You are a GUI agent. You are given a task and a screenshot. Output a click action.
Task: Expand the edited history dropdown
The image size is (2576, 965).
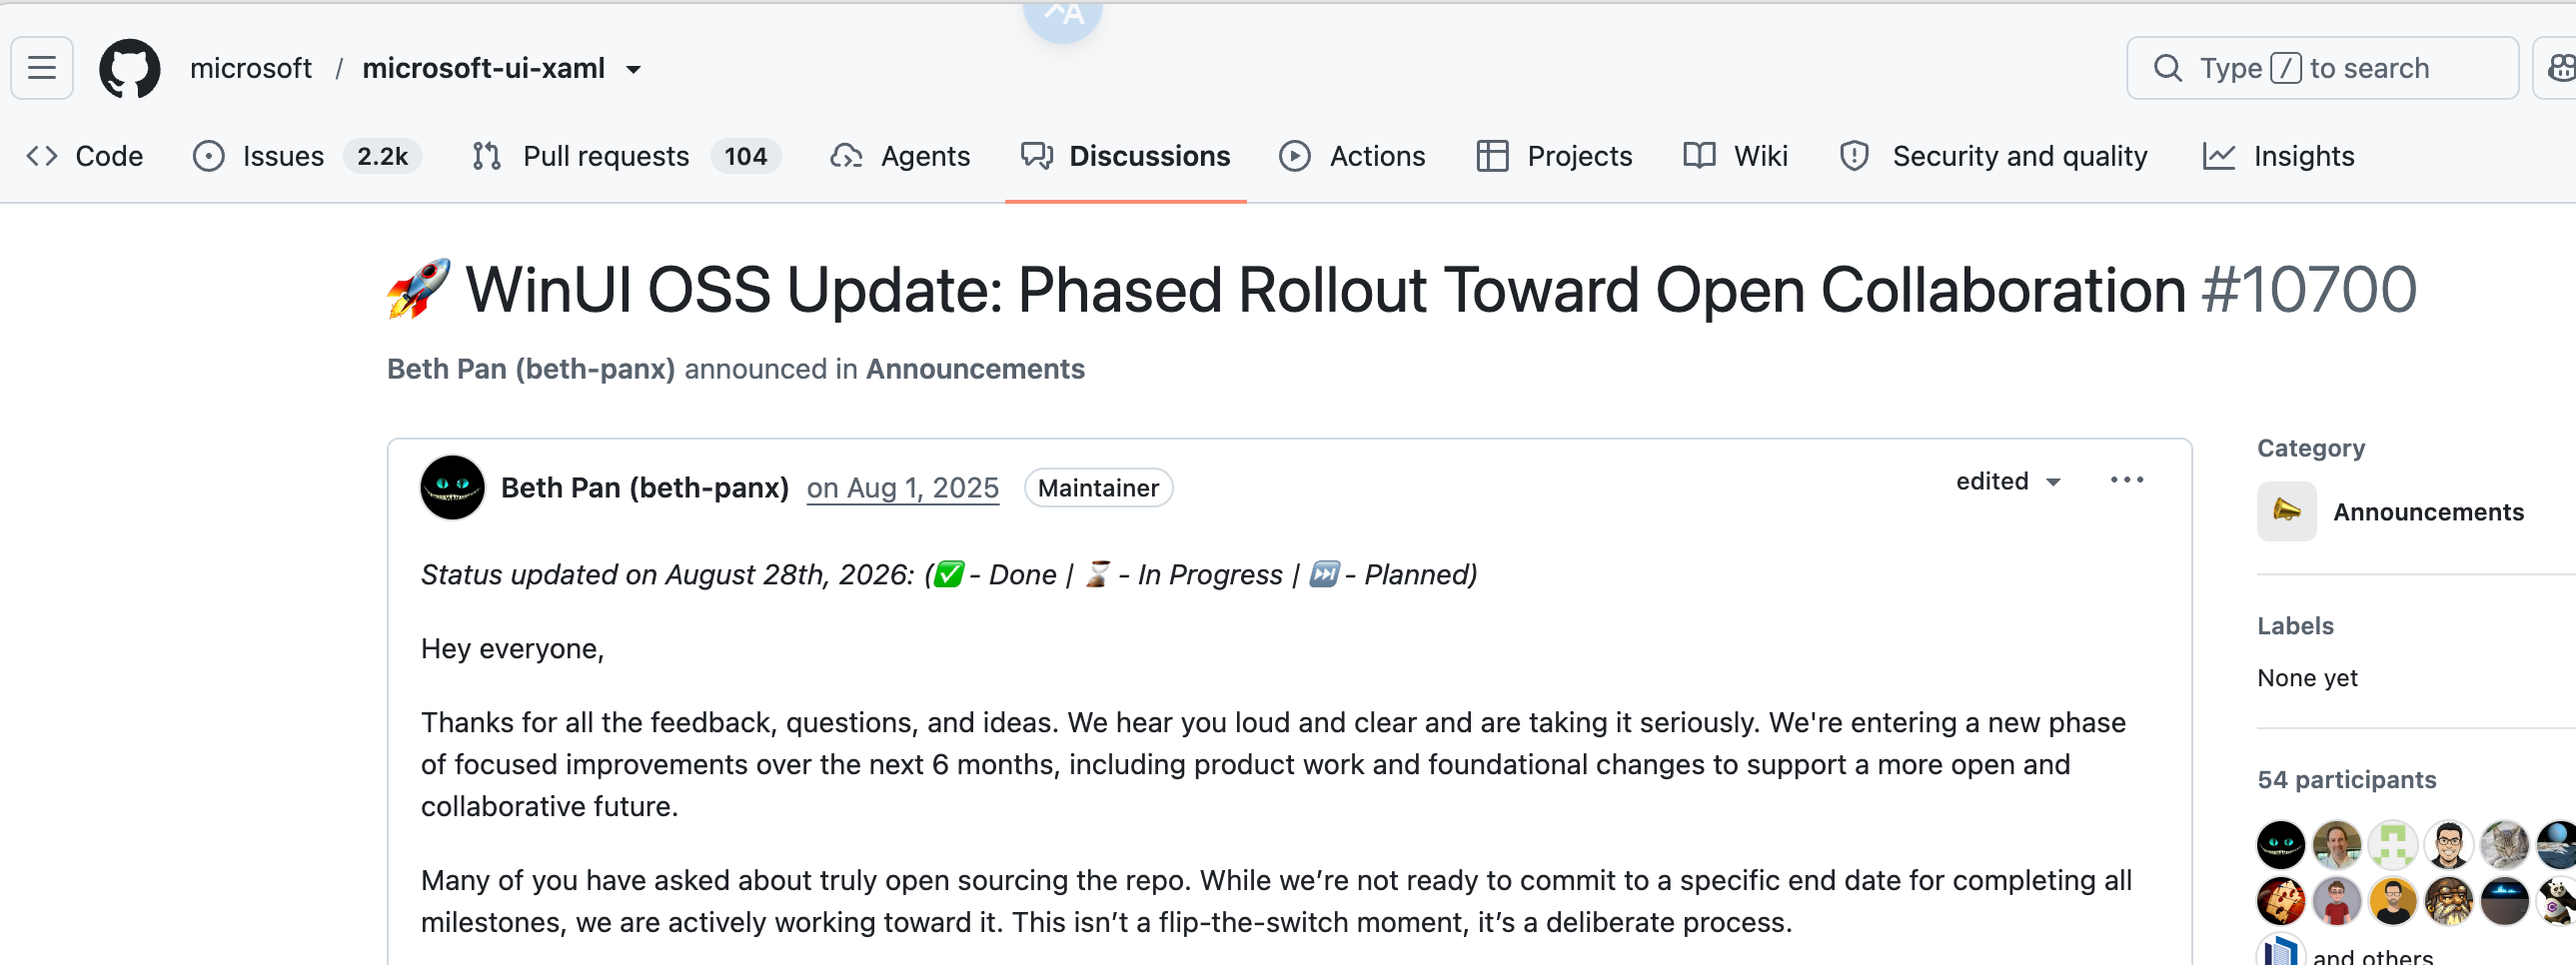click(x=2008, y=481)
